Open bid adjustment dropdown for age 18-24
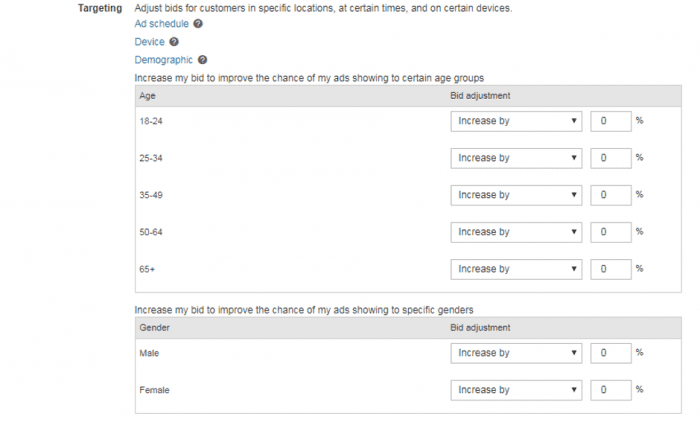The height and width of the screenshot is (422, 700). pos(517,121)
